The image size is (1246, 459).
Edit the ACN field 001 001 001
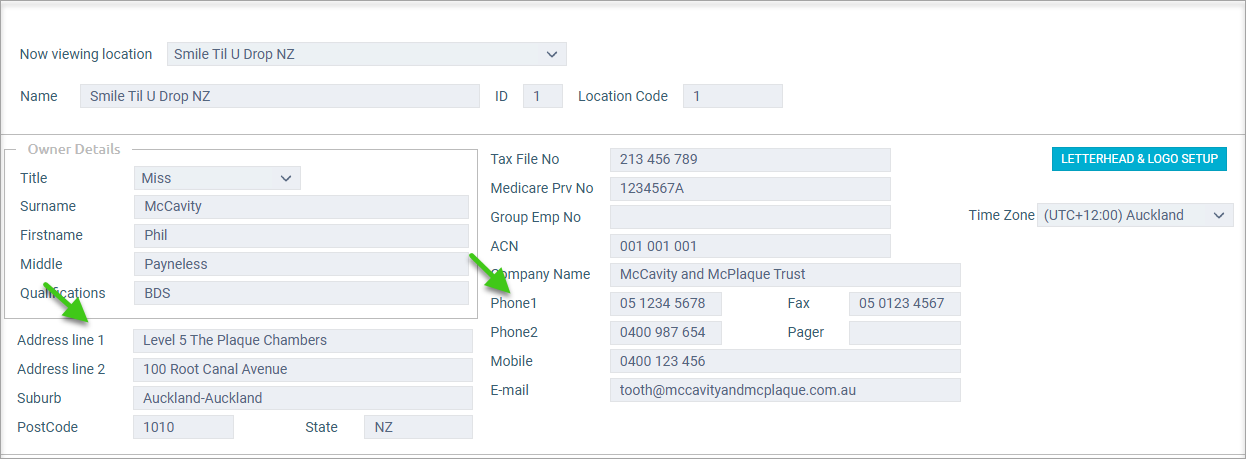[x=750, y=246]
